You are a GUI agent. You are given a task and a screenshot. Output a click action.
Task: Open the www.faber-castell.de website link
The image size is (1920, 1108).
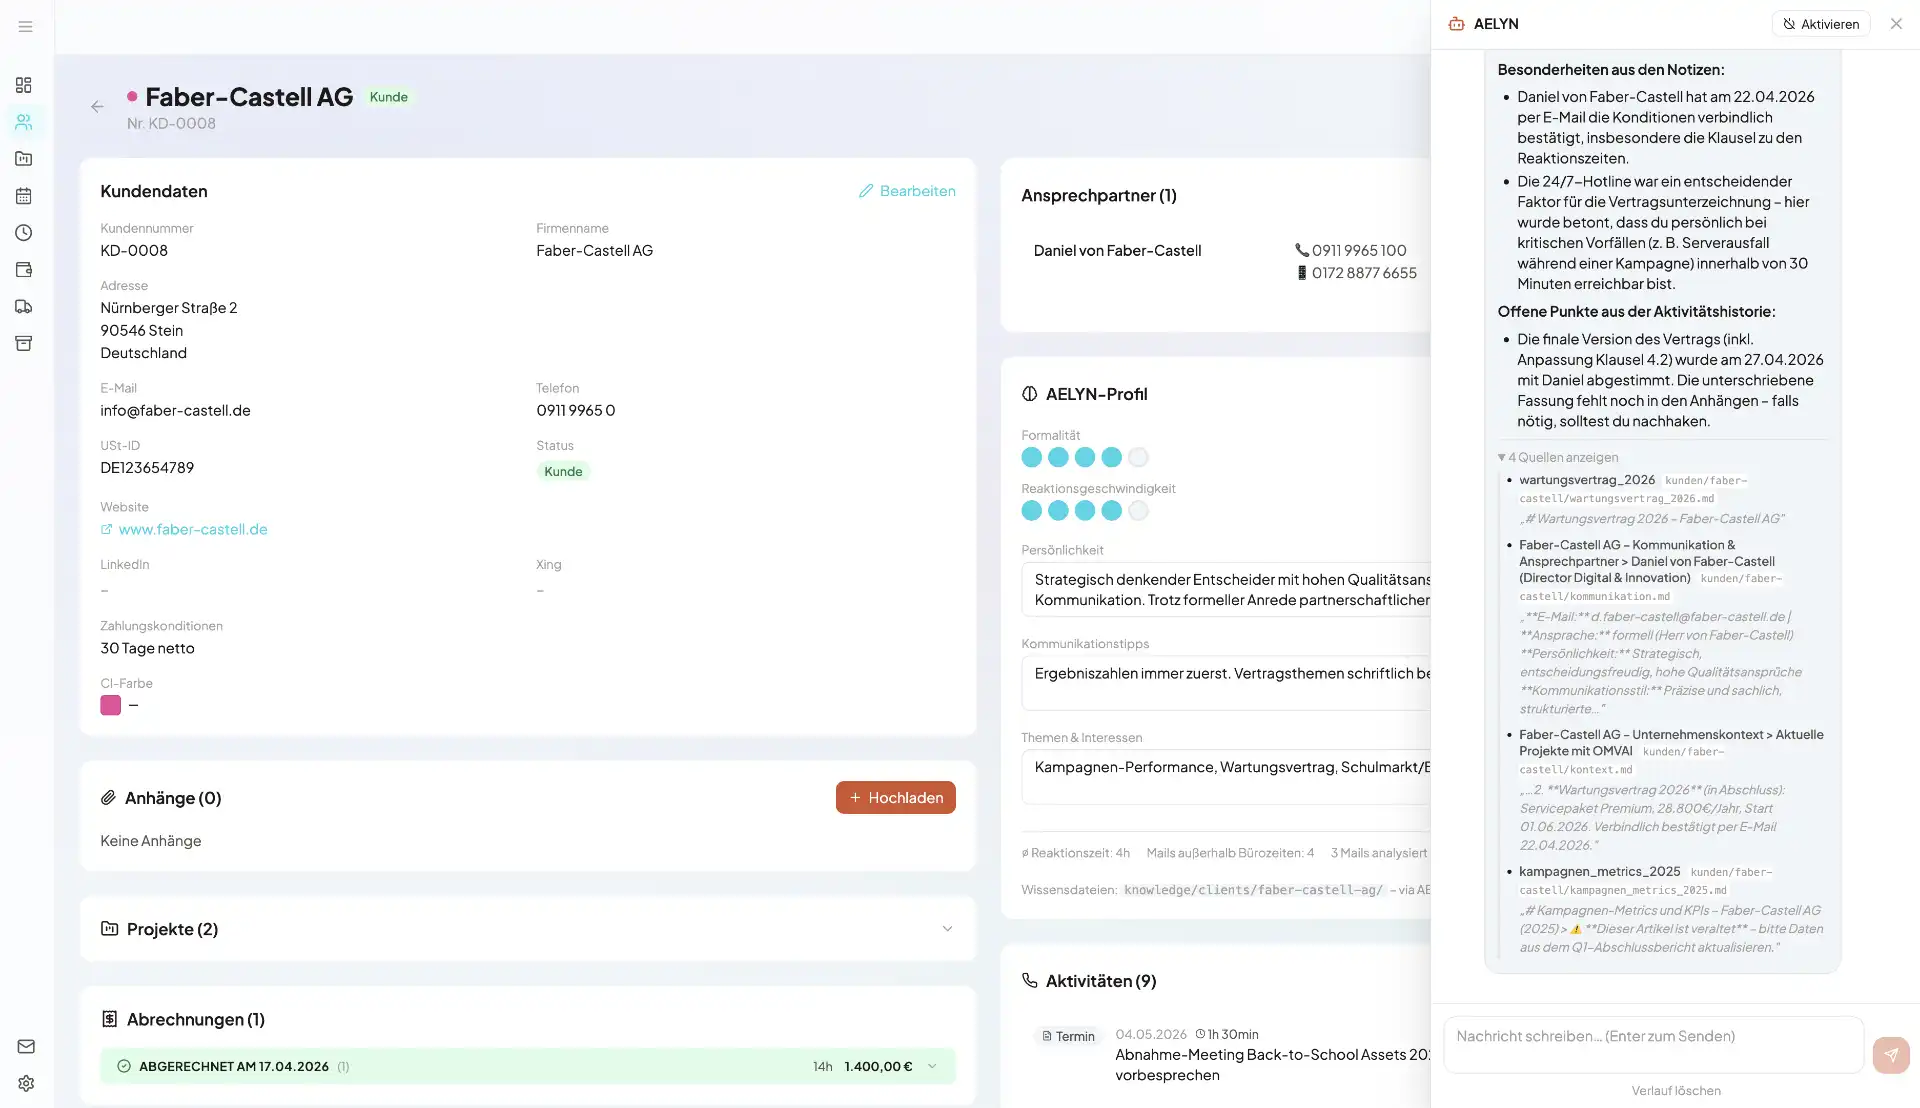pos(193,529)
